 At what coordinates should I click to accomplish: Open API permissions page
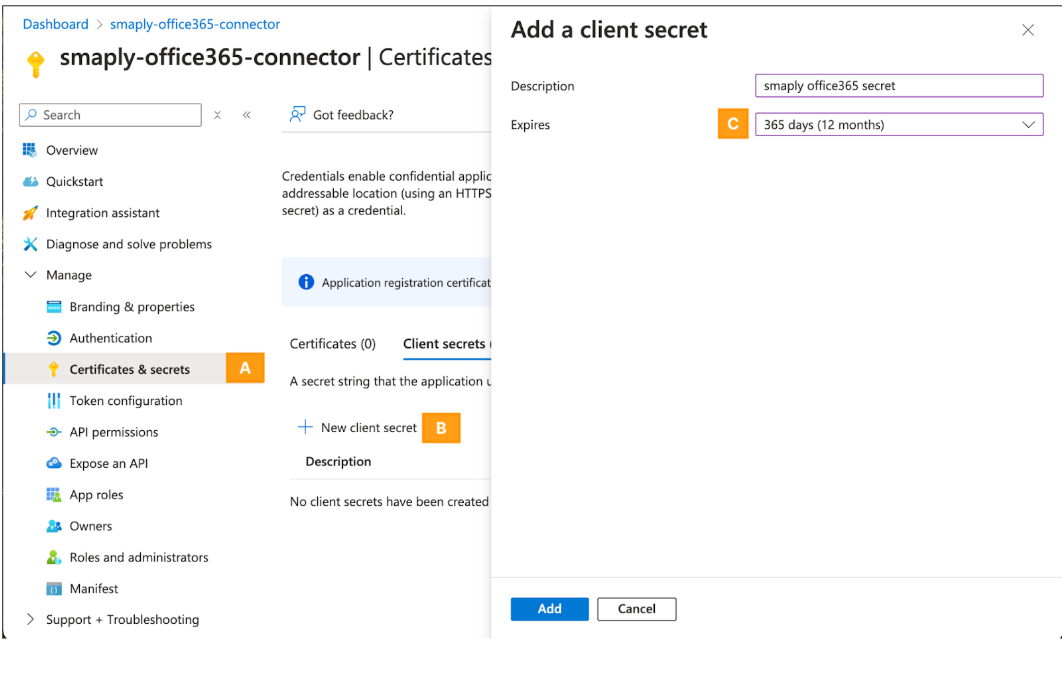(114, 432)
